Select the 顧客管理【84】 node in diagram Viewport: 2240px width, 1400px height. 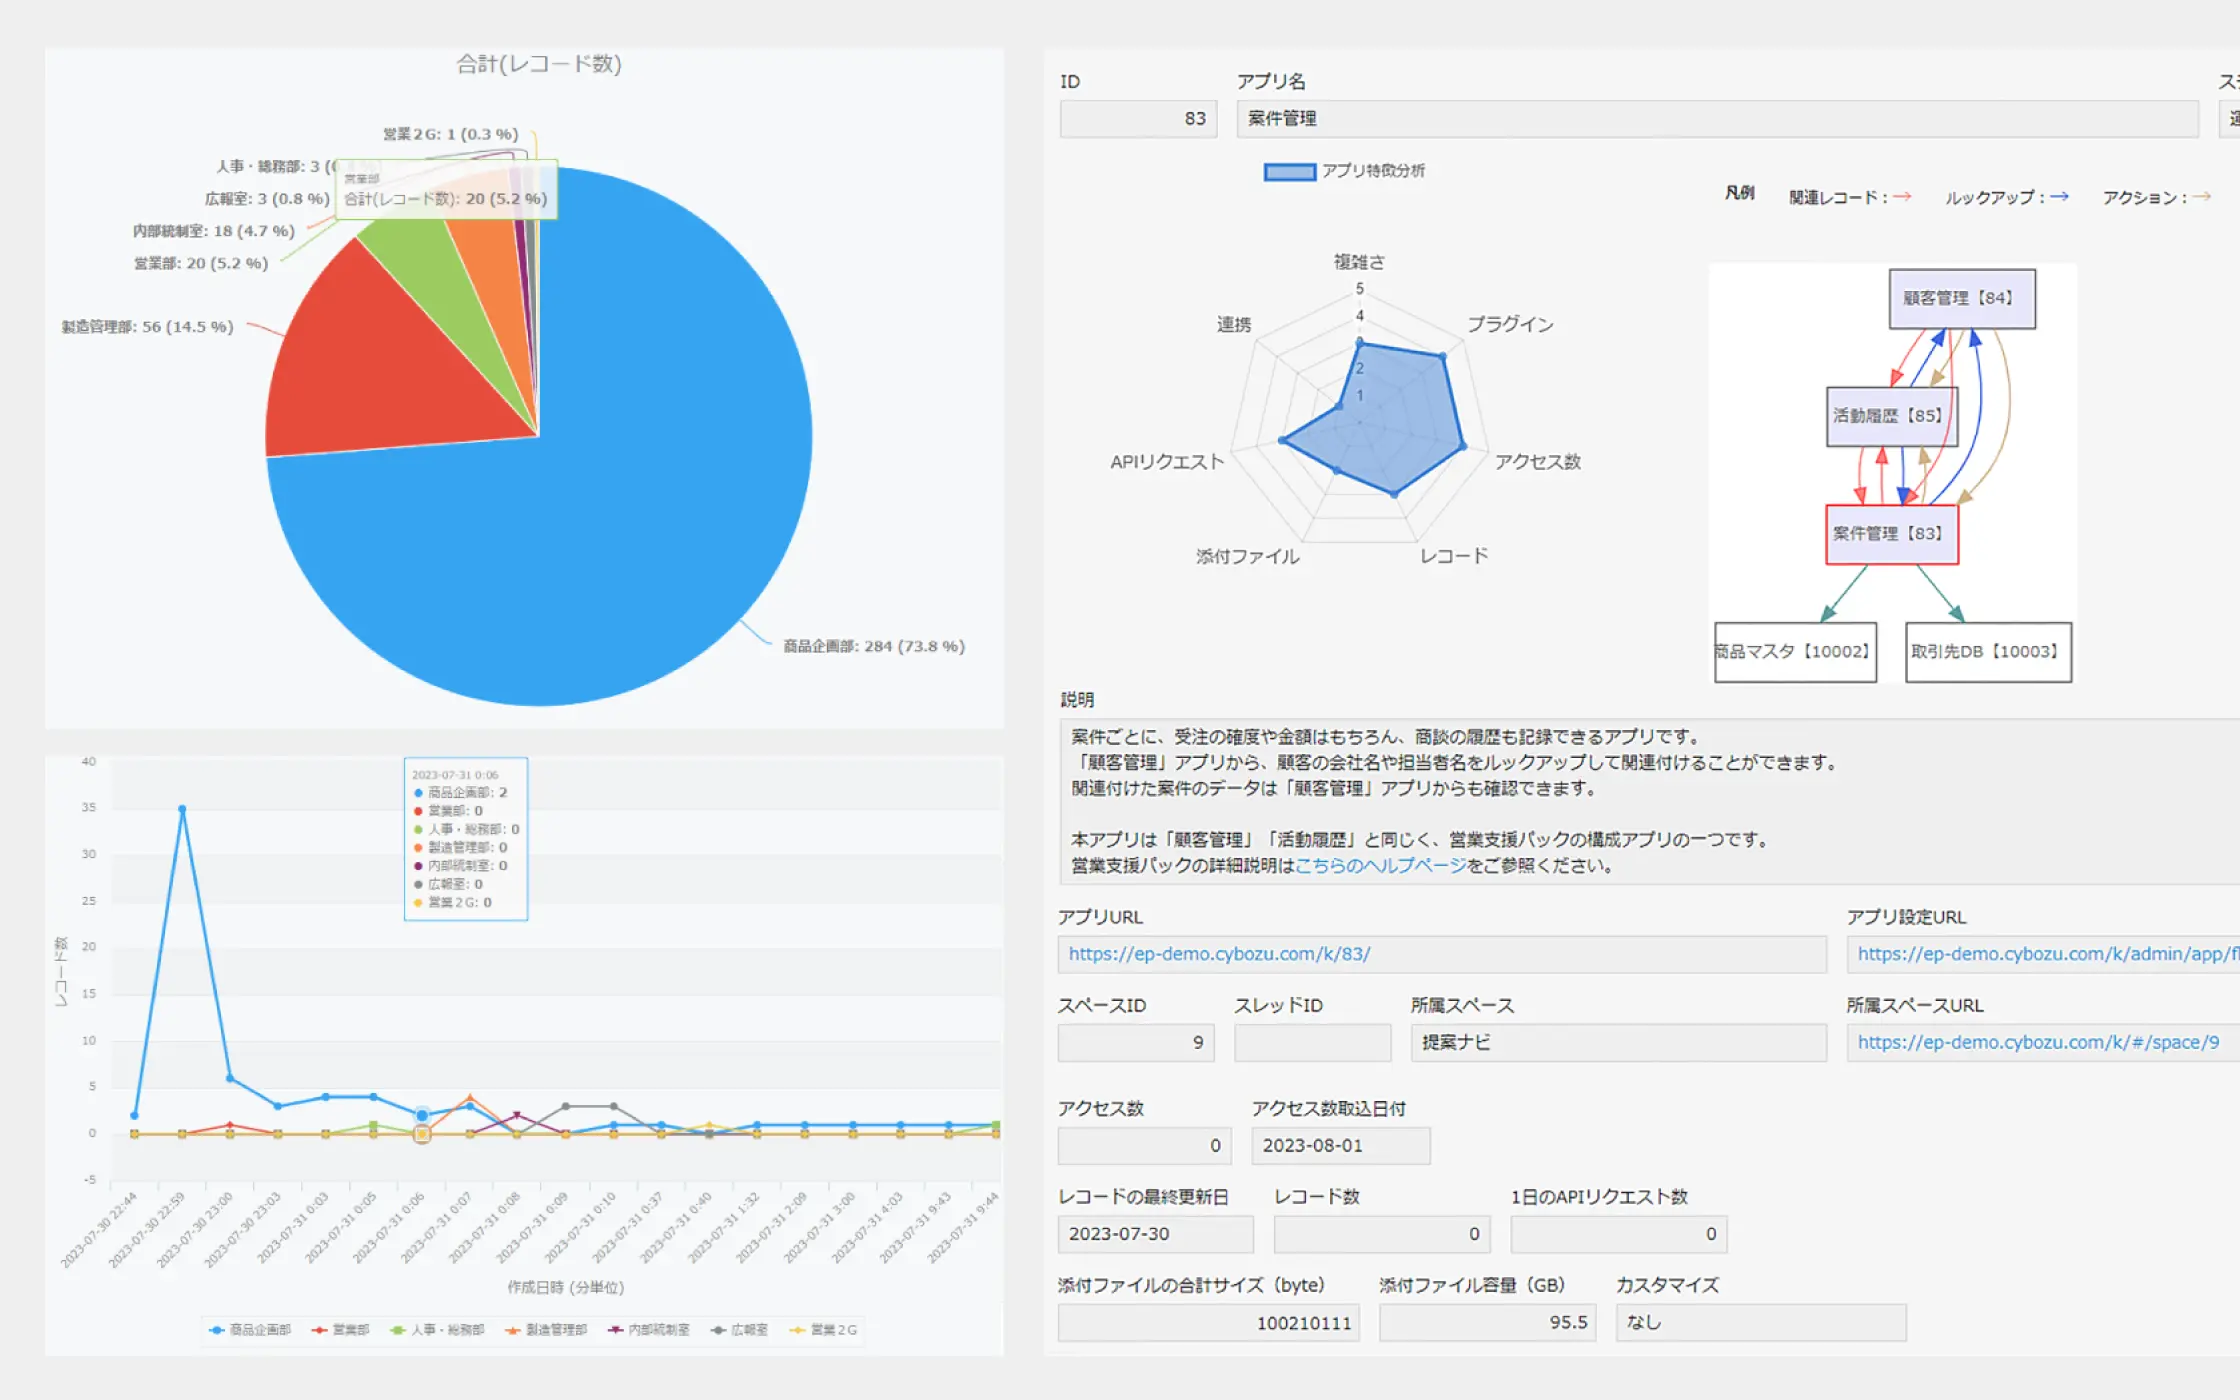[x=1961, y=298]
